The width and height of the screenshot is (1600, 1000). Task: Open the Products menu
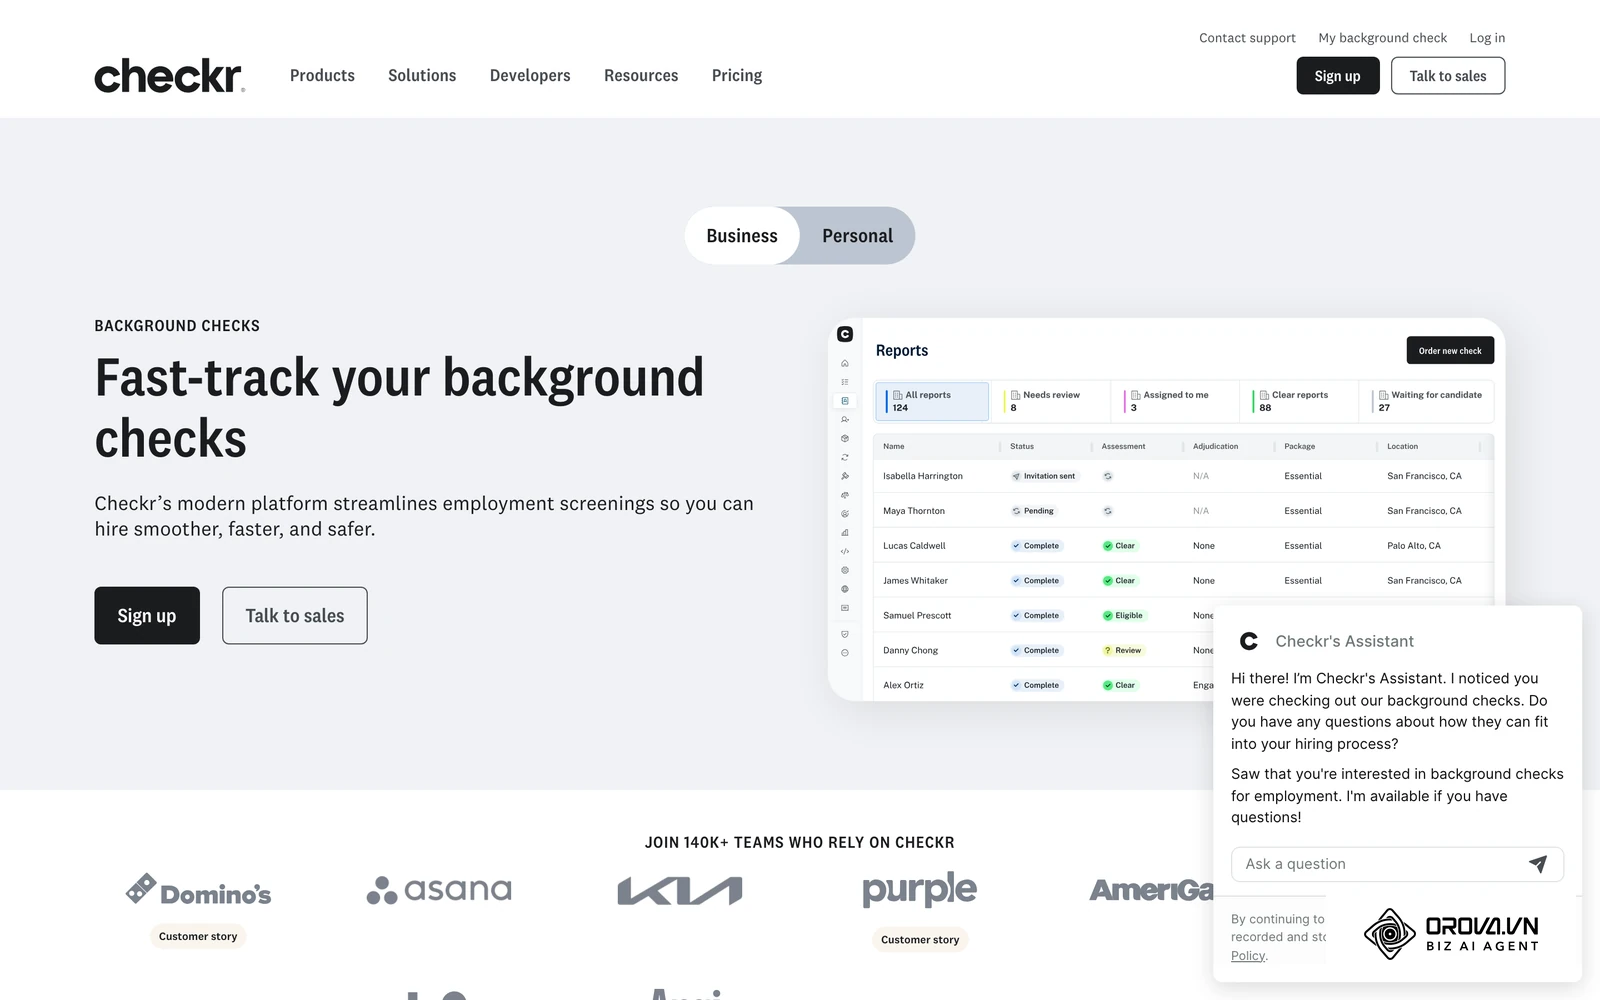click(322, 76)
